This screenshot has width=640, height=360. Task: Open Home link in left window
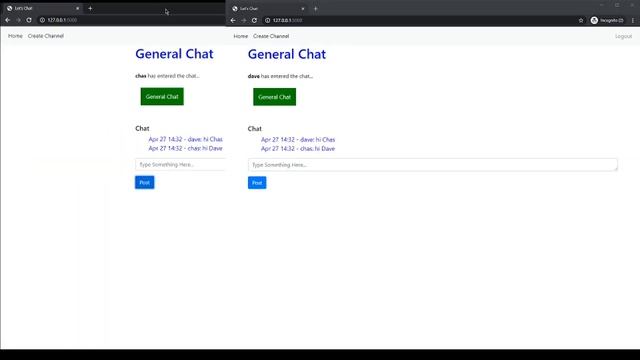pos(15,36)
